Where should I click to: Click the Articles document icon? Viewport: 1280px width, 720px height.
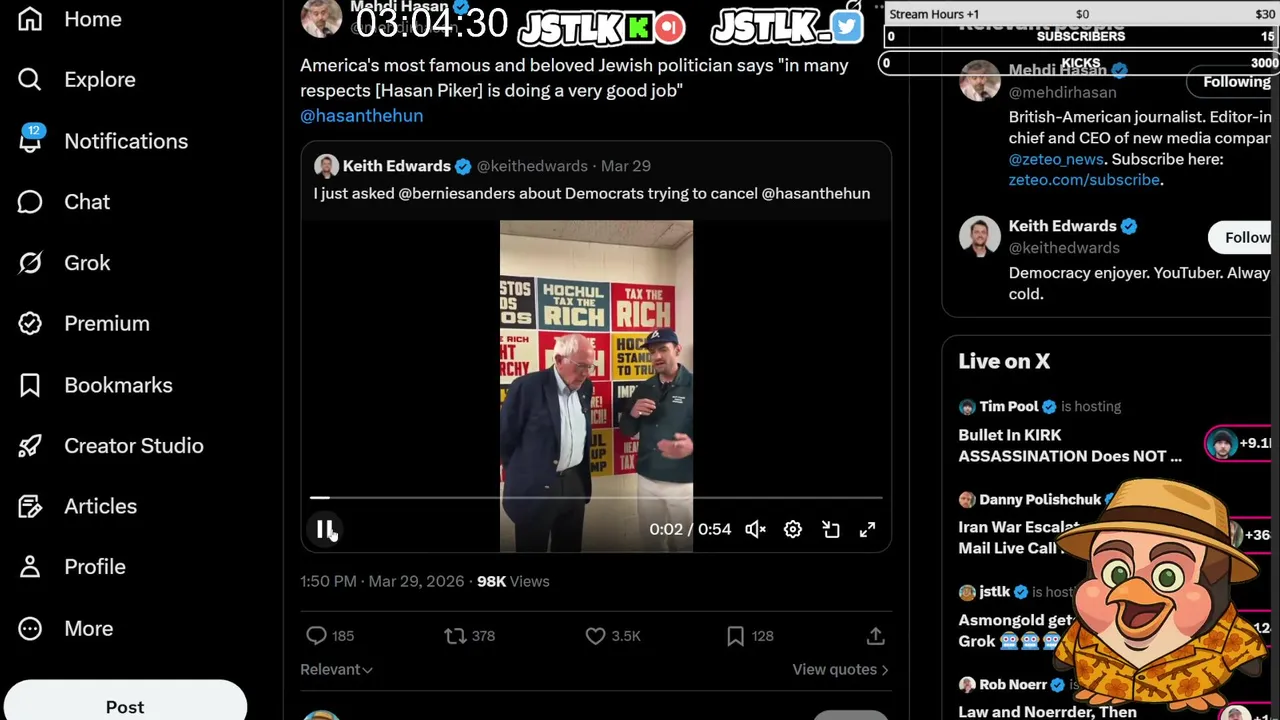click(30, 507)
